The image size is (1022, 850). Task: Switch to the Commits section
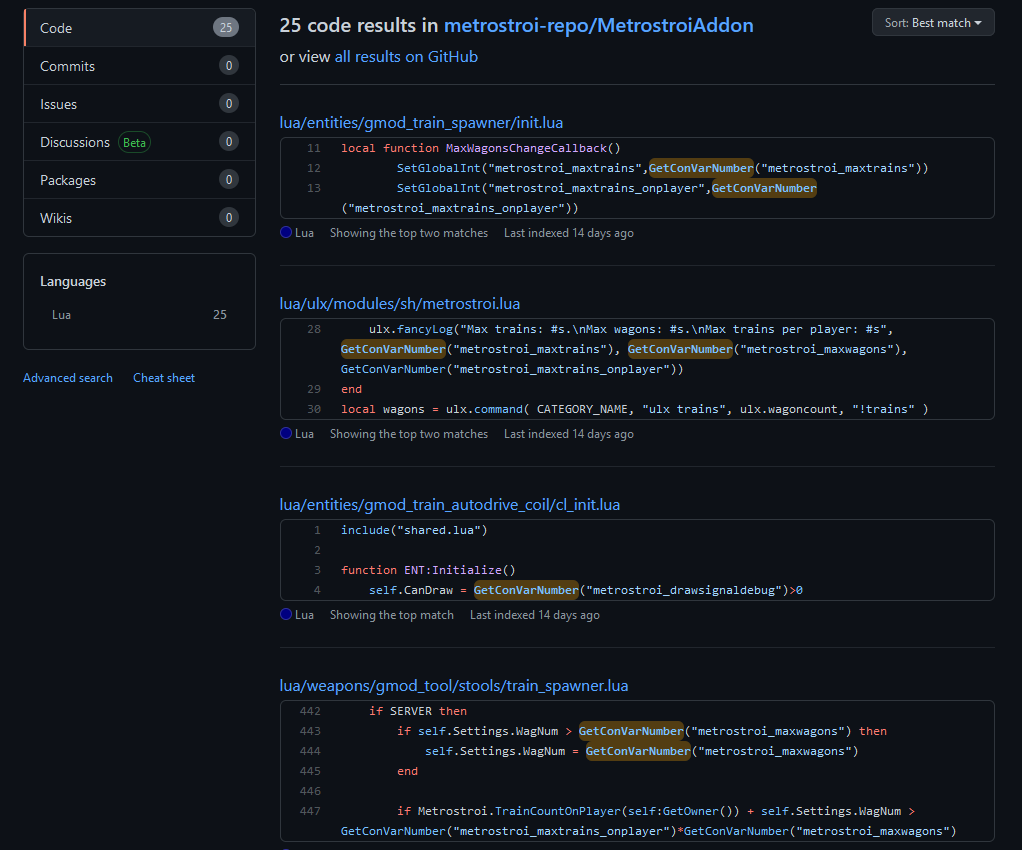tap(67, 65)
